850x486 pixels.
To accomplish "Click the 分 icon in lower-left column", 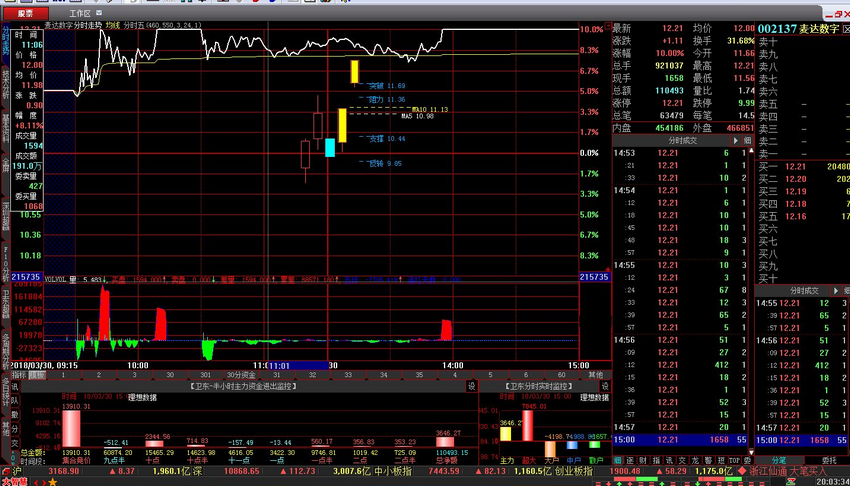I will tap(15, 429).
